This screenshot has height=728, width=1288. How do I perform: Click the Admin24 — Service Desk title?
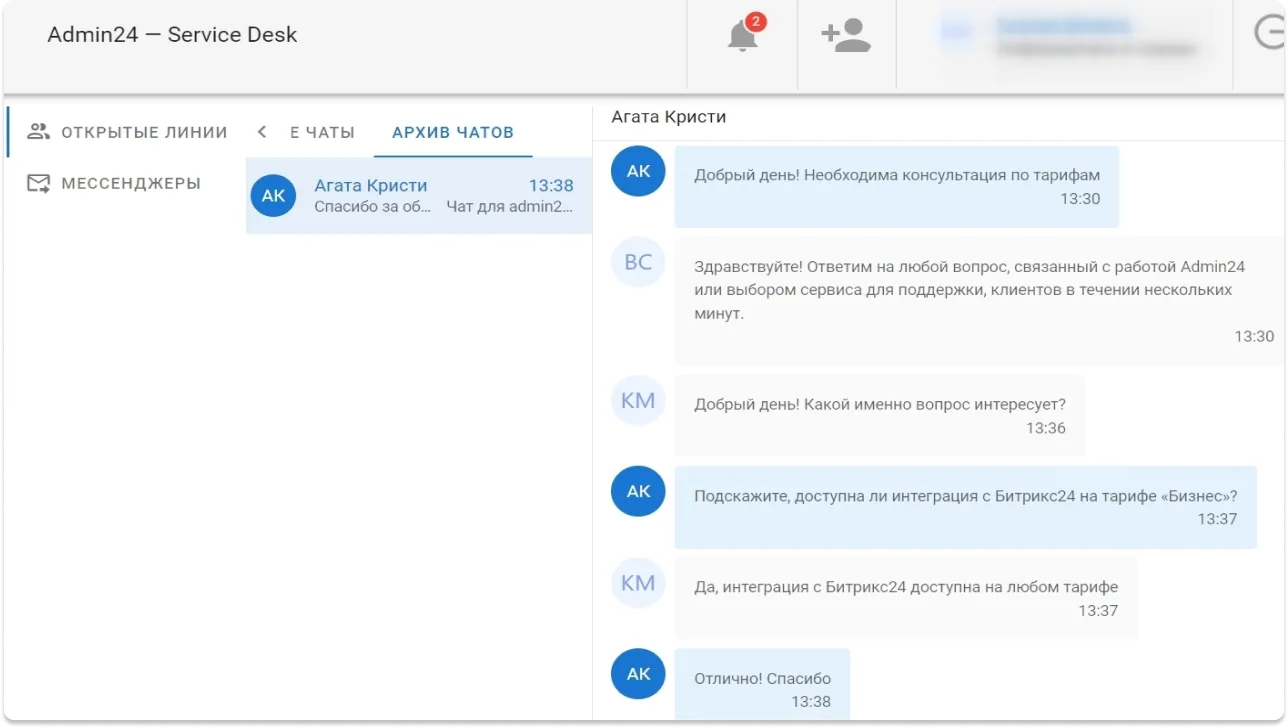point(172,34)
